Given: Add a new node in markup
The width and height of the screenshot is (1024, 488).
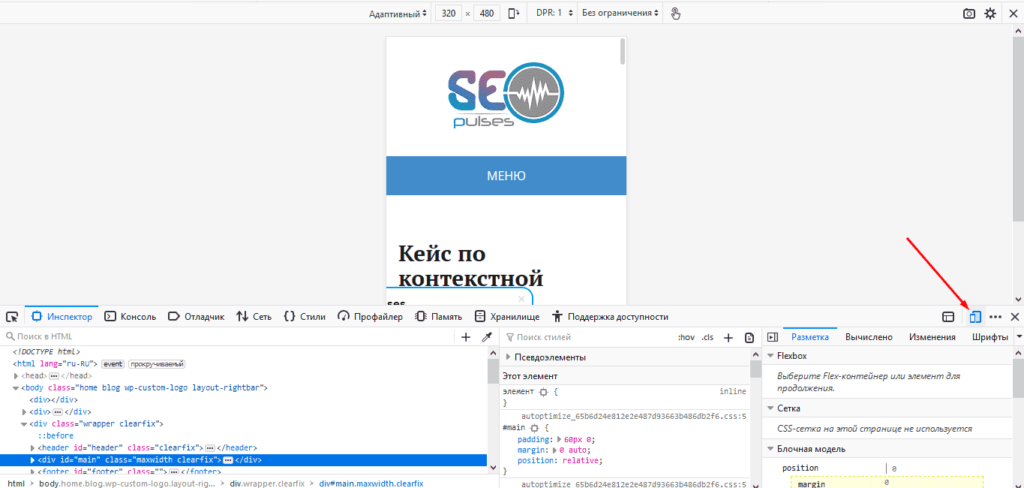Looking at the screenshot, I should (x=466, y=337).
